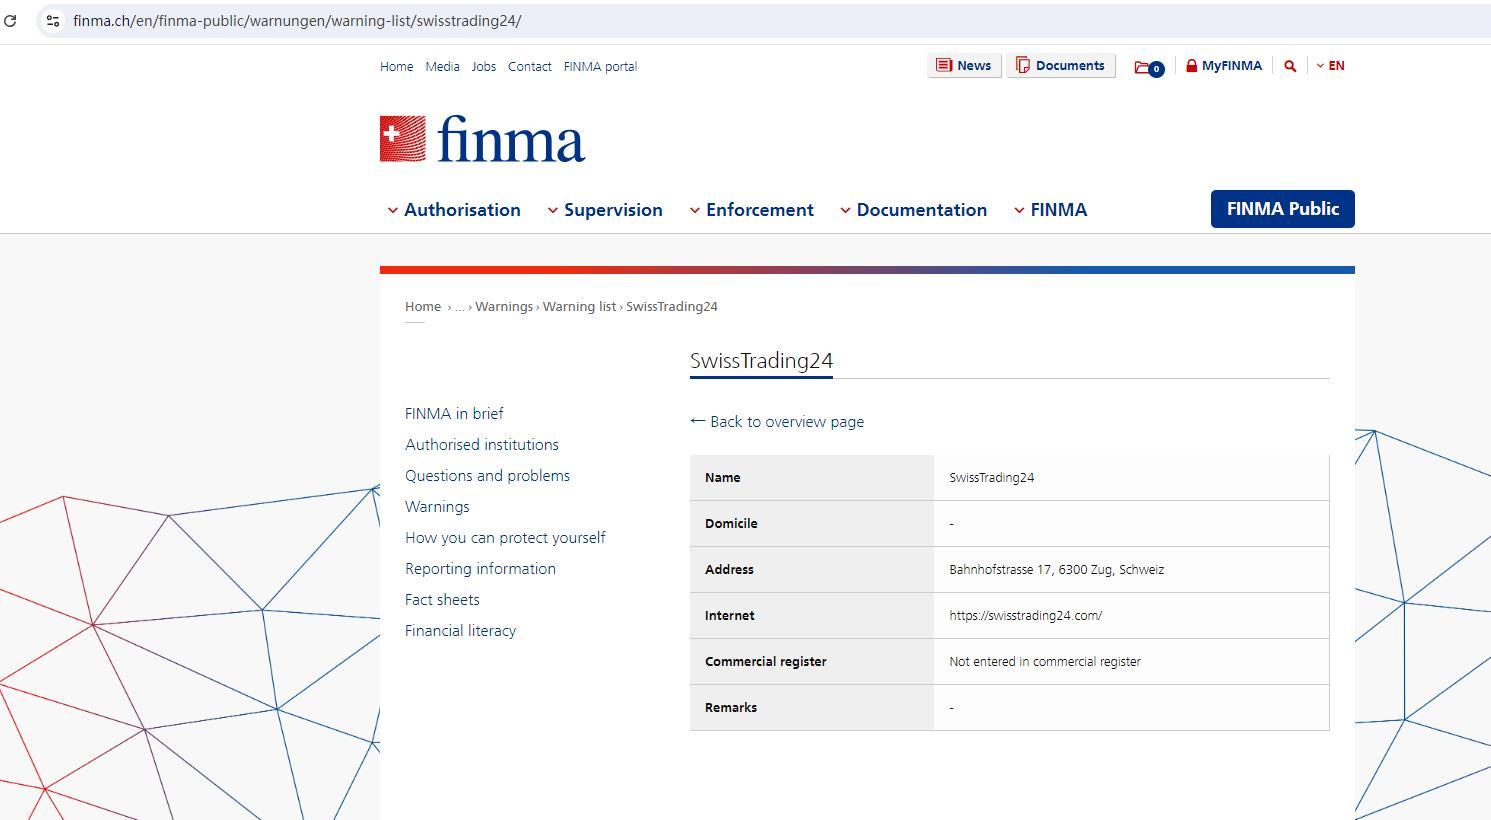Open the watchlist folder icon

[x=1146, y=67]
